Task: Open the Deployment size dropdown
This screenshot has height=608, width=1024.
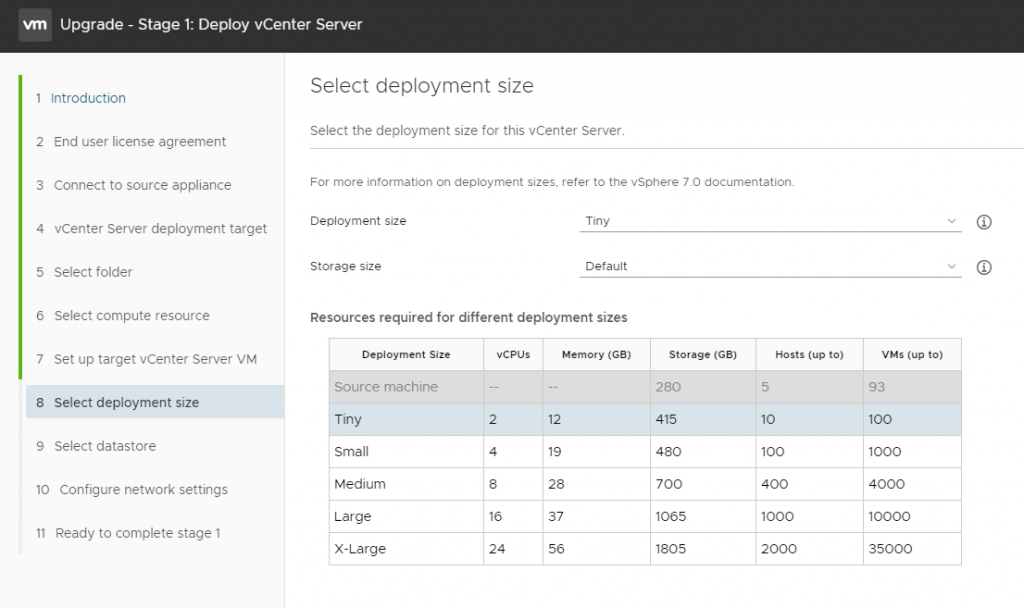Action: pos(770,221)
